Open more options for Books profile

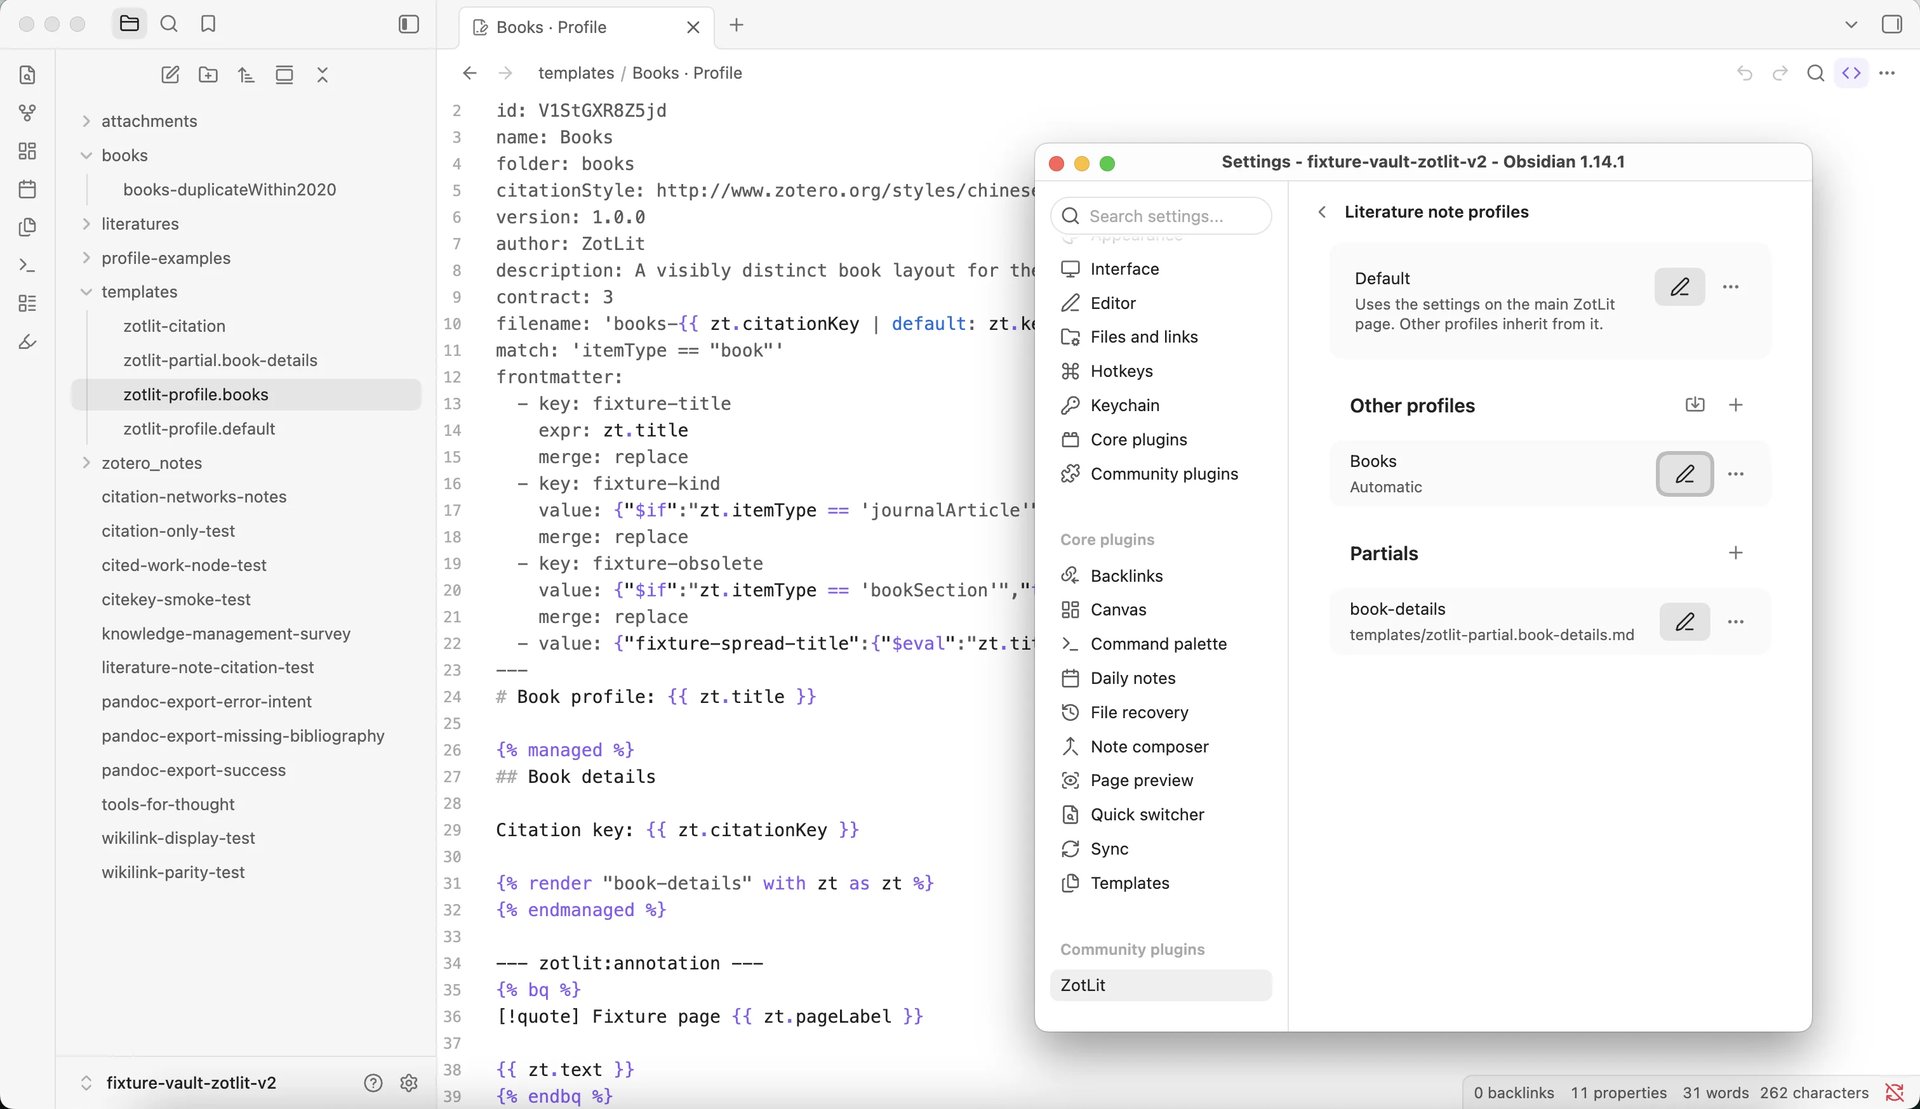[x=1736, y=474]
